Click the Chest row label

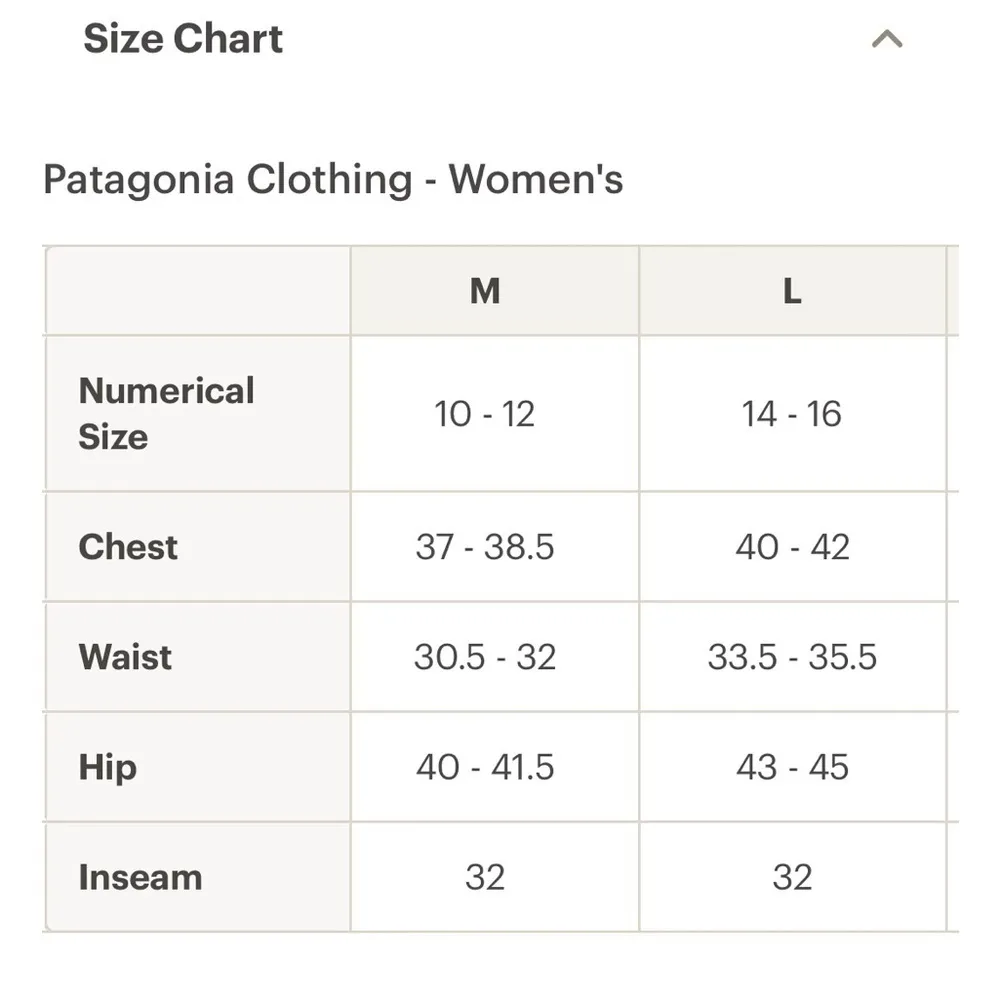[127, 547]
